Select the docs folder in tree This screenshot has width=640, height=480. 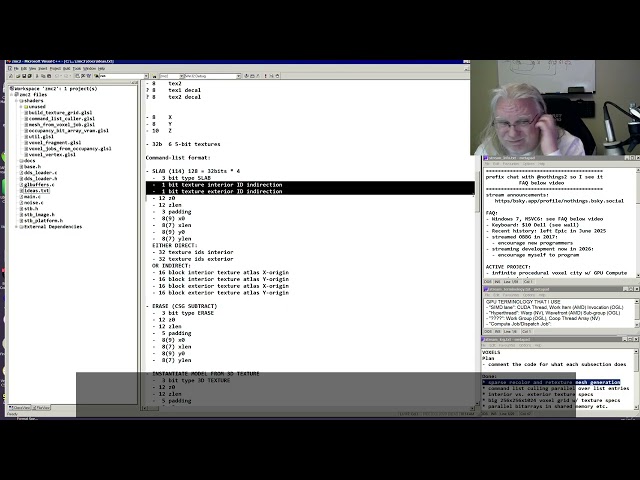tap(29, 160)
